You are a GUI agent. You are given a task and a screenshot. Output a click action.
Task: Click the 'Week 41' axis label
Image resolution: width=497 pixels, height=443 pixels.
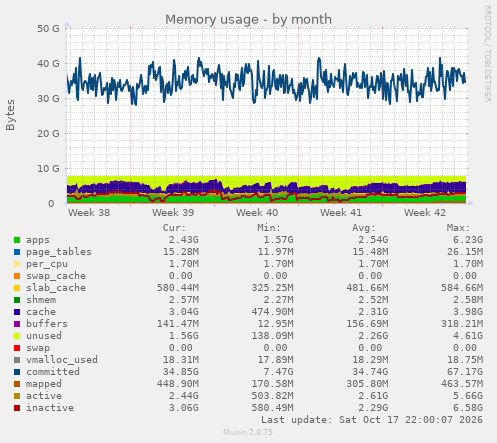pyautogui.click(x=341, y=213)
